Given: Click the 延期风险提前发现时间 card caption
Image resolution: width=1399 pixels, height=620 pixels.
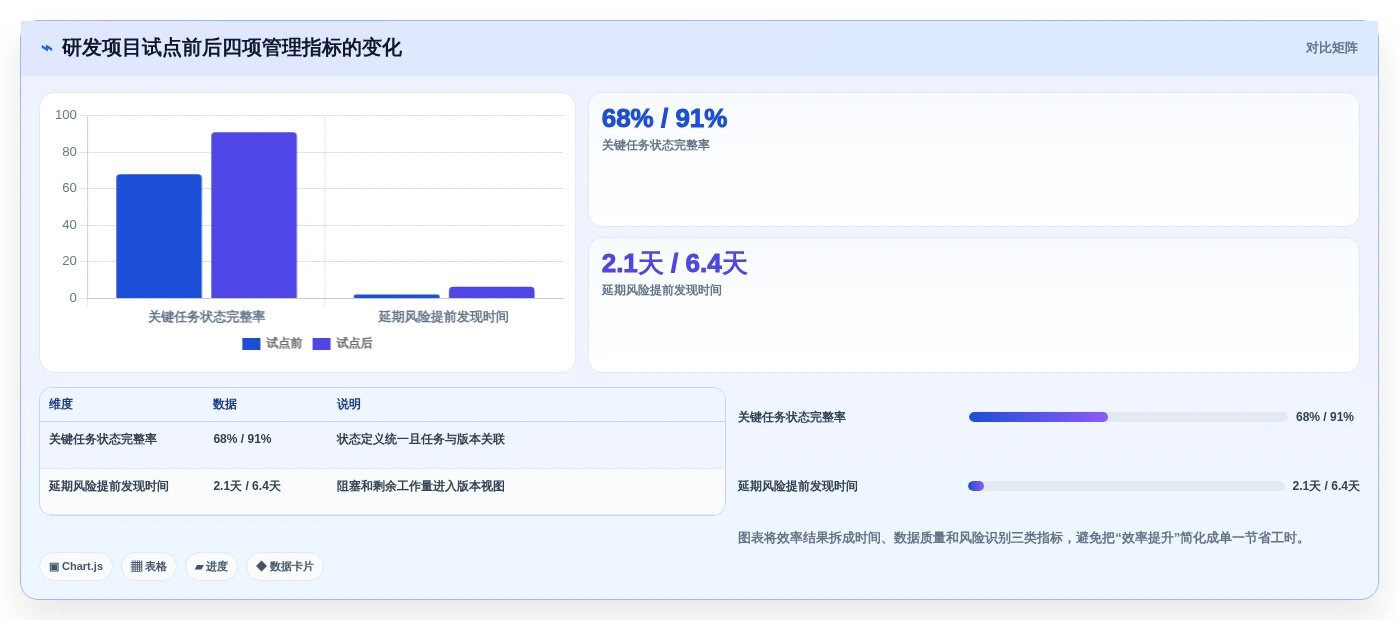Looking at the screenshot, I should (x=661, y=291).
